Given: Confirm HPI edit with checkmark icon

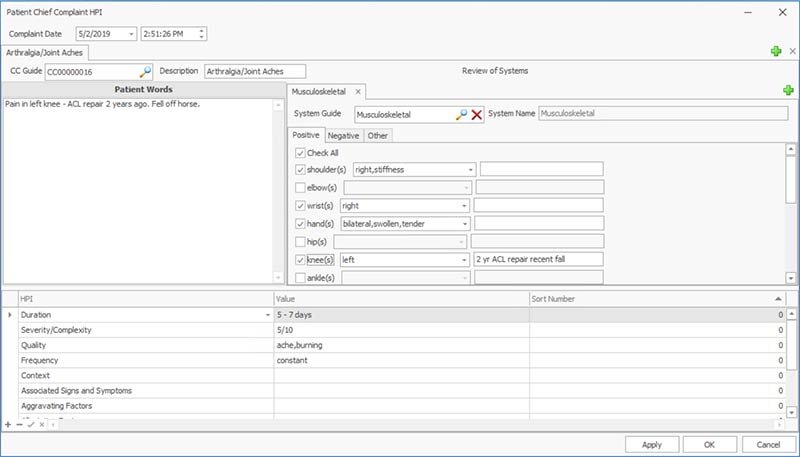Looking at the screenshot, I should [31, 425].
